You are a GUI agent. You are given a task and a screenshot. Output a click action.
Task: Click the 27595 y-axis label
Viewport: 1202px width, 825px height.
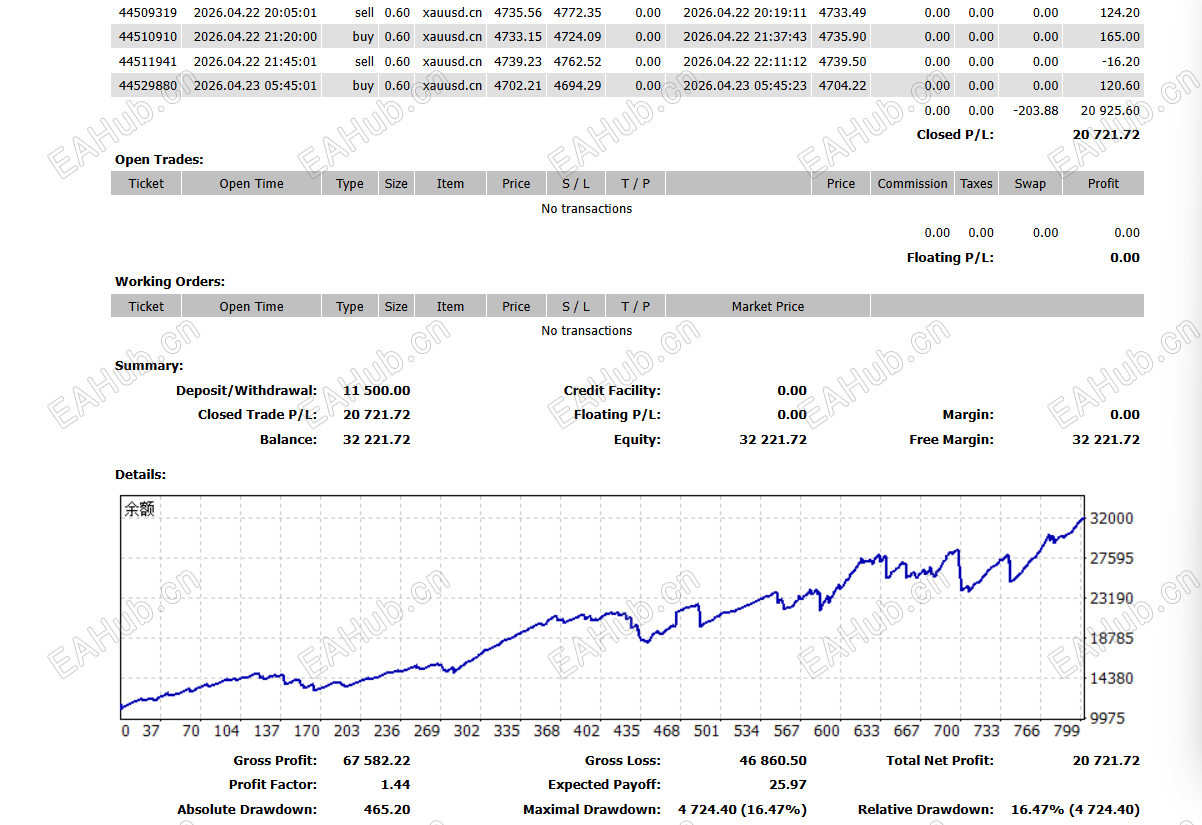coord(1111,558)
